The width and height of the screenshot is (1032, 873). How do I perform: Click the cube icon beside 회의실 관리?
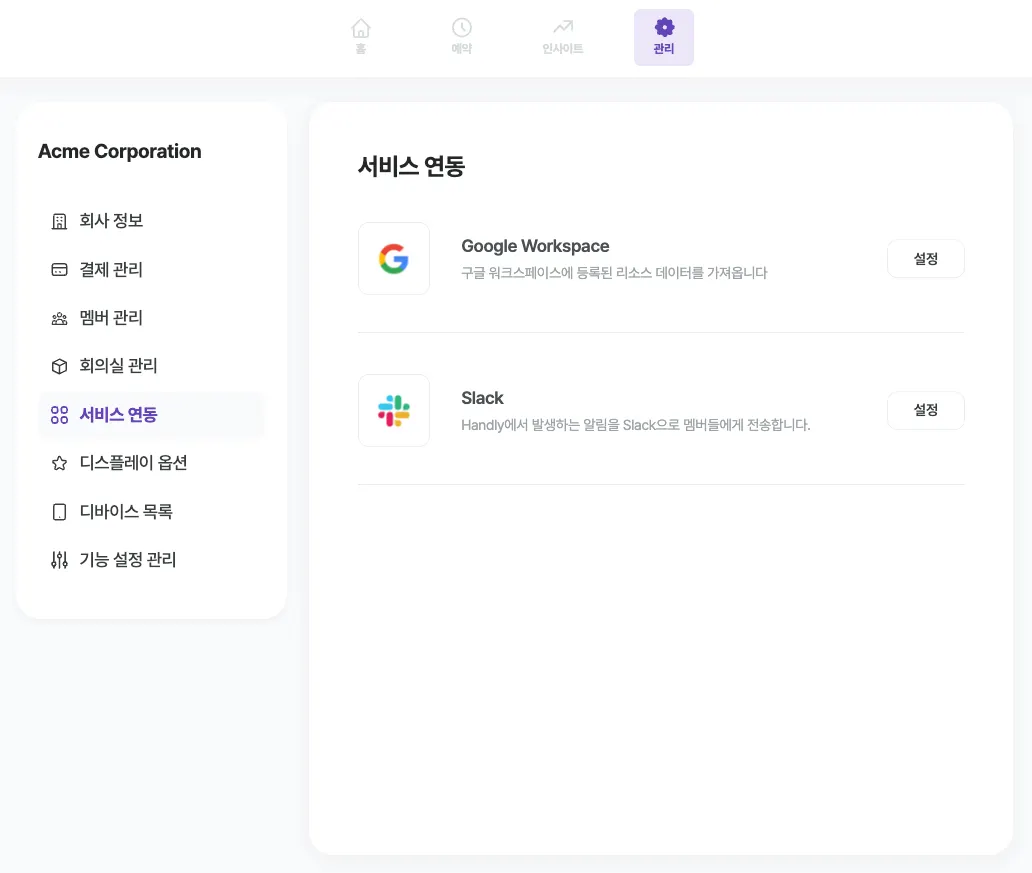[x=59, y=367]
